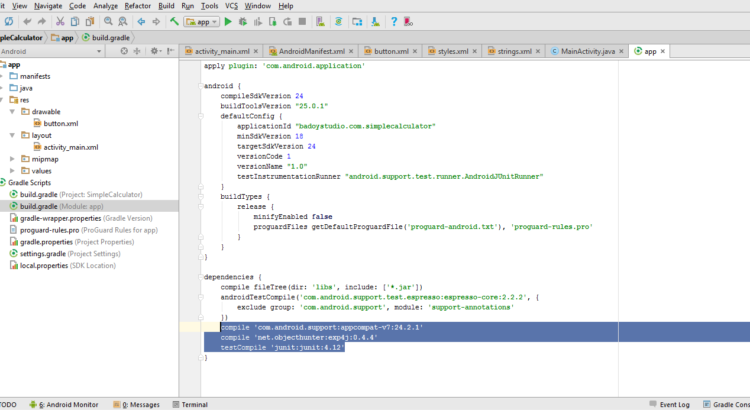Switch to the MainActivity.java tab
The image size is (750, 410).
tap(587, 51)
